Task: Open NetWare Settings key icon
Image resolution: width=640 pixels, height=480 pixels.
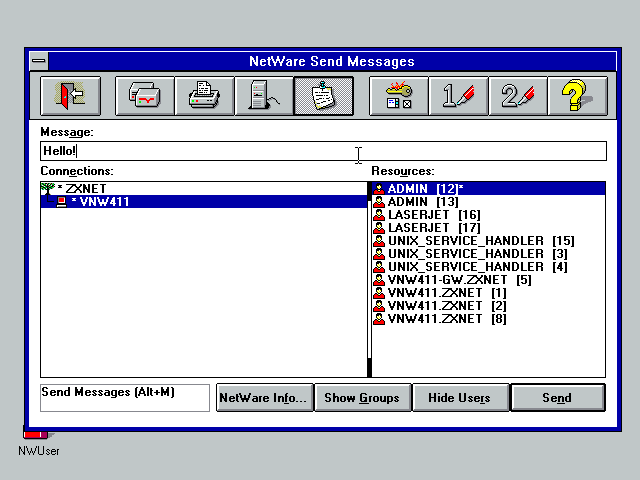Action: [x=399, y=96]
